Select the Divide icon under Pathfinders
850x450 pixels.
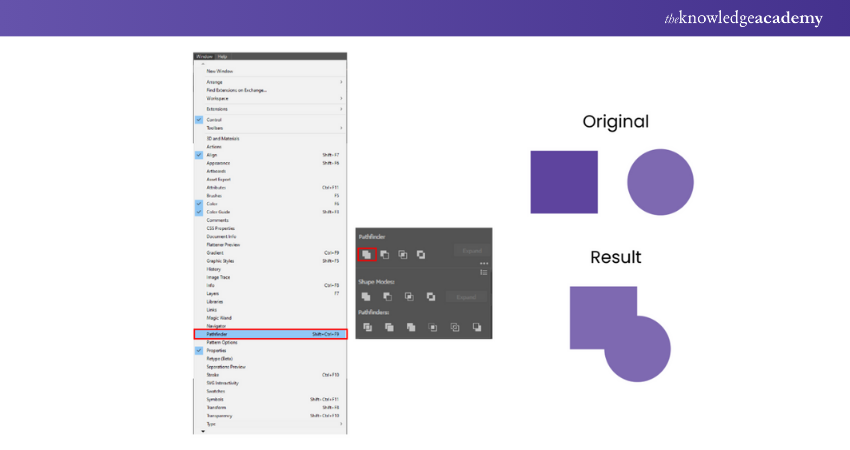367,327
